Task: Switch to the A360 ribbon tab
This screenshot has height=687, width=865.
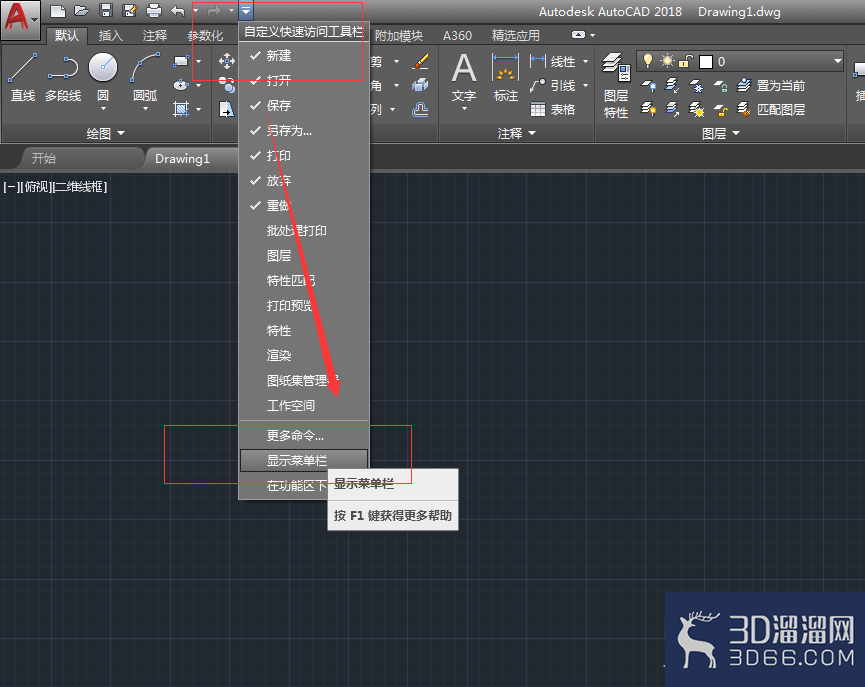Action: tap(457, 35)
